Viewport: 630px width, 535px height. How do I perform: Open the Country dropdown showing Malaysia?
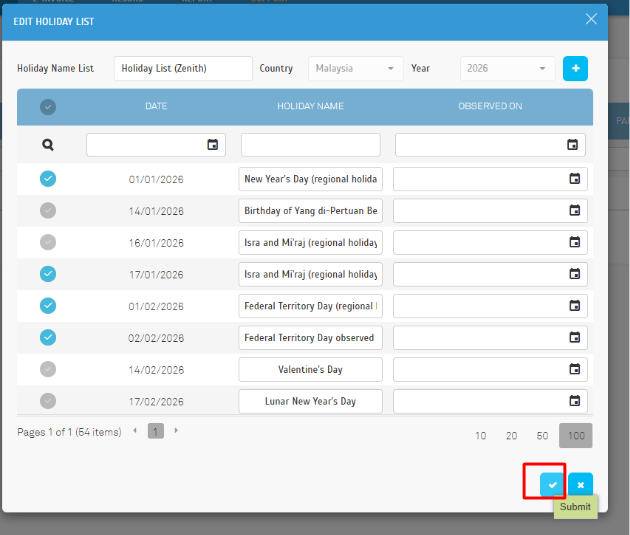pyautogui.click(x=355, y=69)
